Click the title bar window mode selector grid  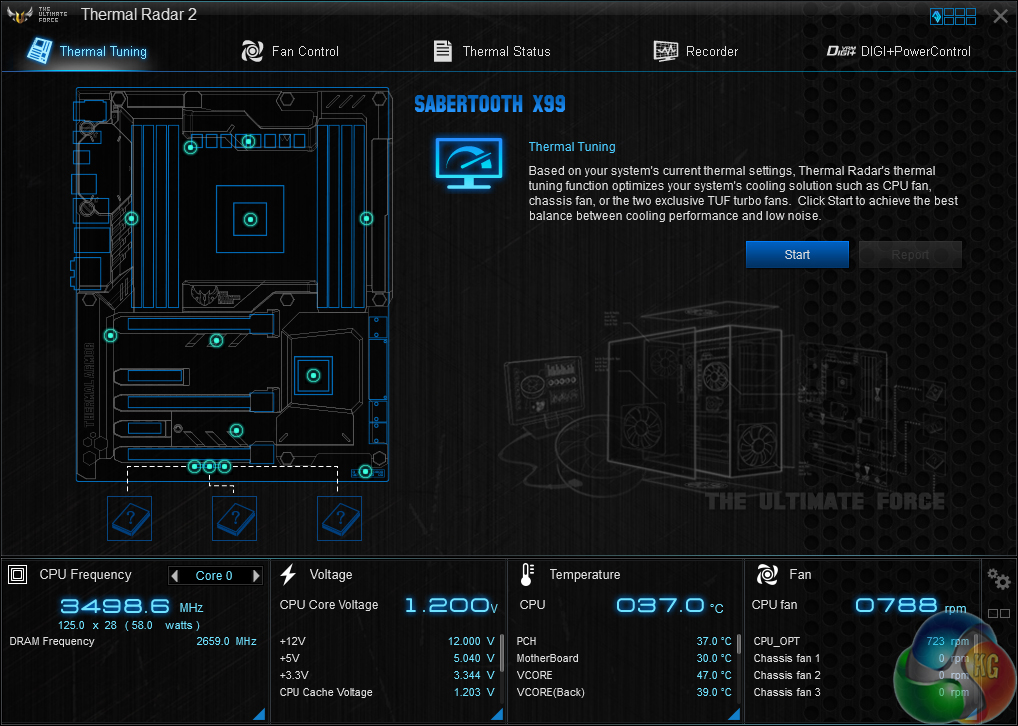(953, 16)
